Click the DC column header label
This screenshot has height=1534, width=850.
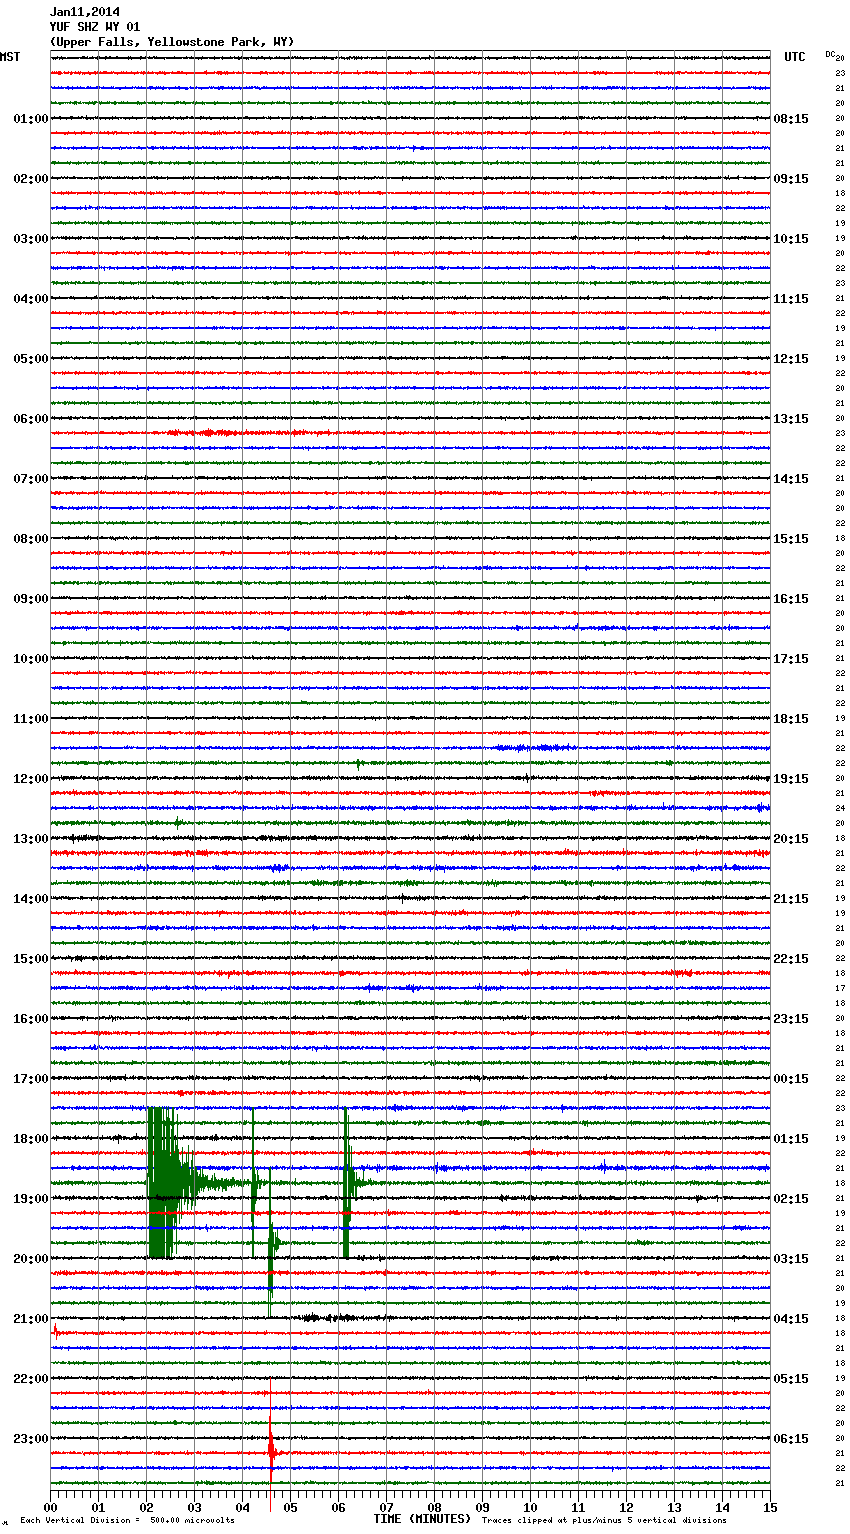click(x=830, y=55)
